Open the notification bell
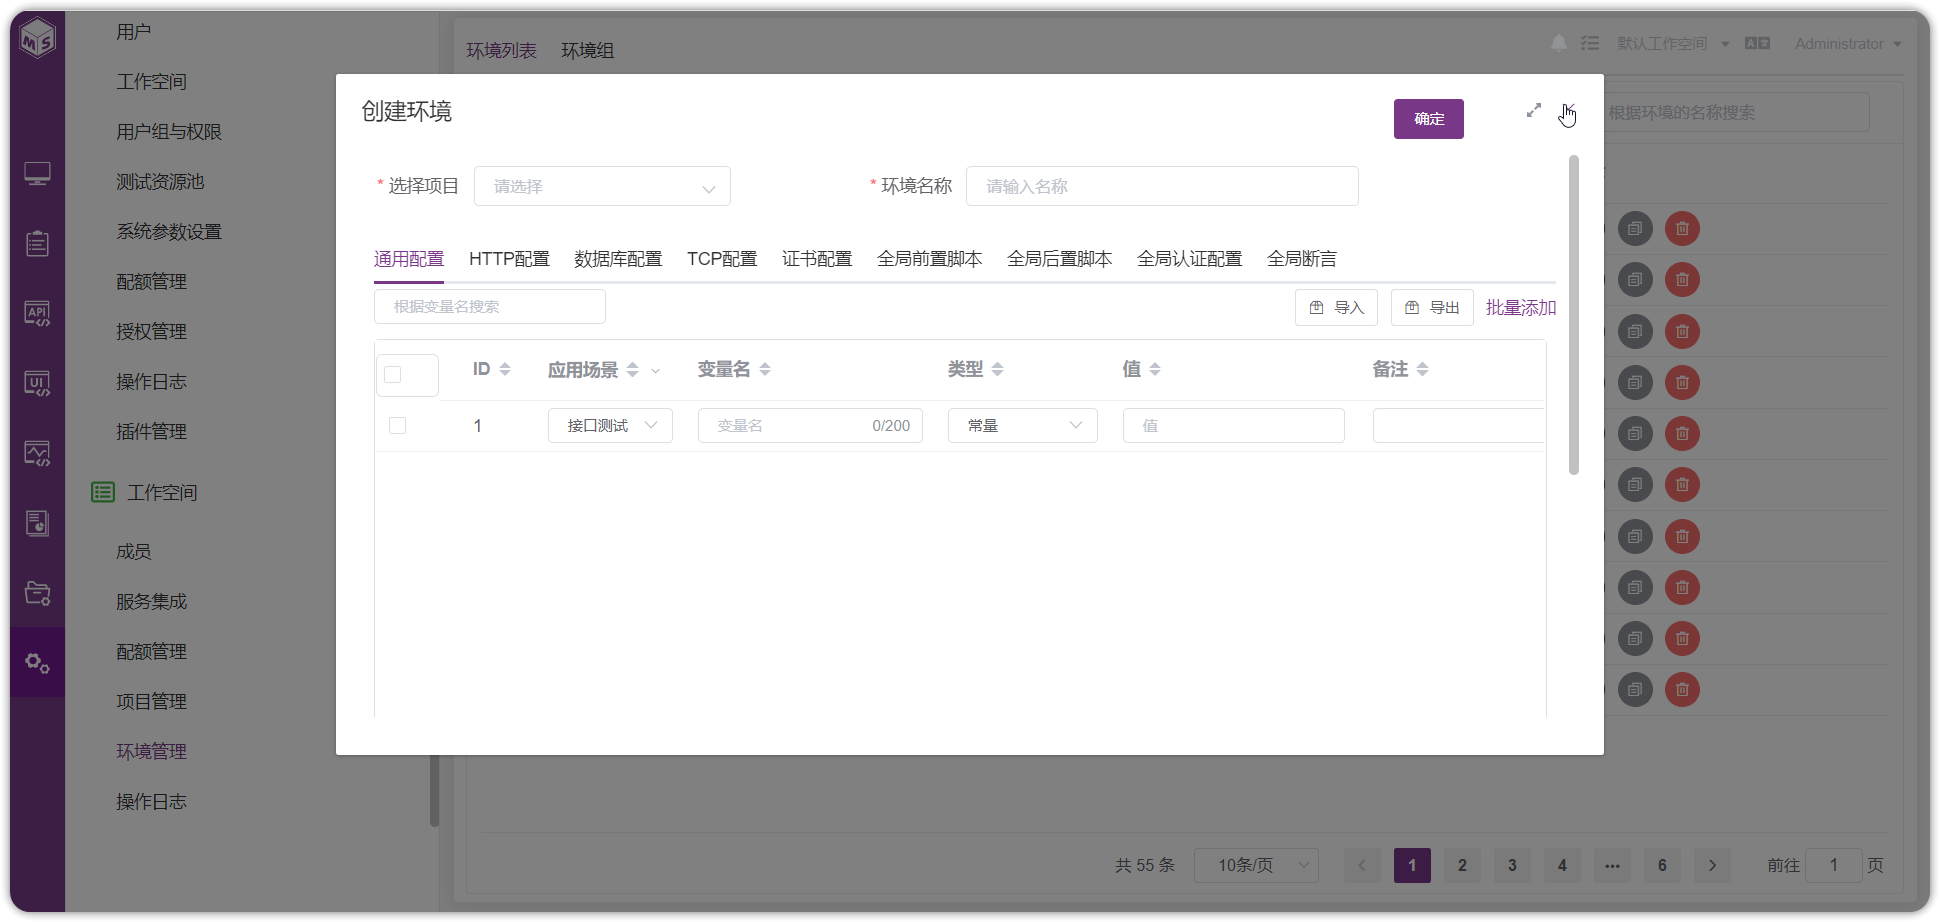 [x=1558, y=43]
